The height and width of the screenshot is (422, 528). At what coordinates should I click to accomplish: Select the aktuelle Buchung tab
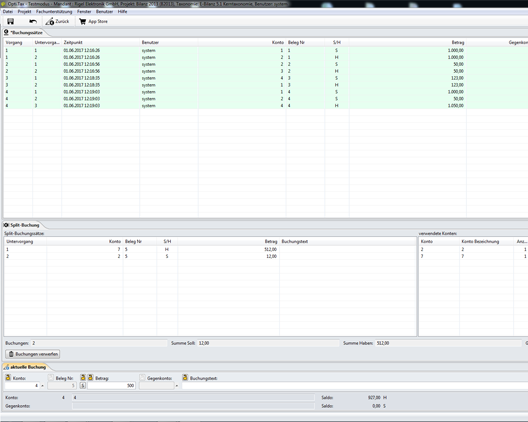(x=26, y=367)
